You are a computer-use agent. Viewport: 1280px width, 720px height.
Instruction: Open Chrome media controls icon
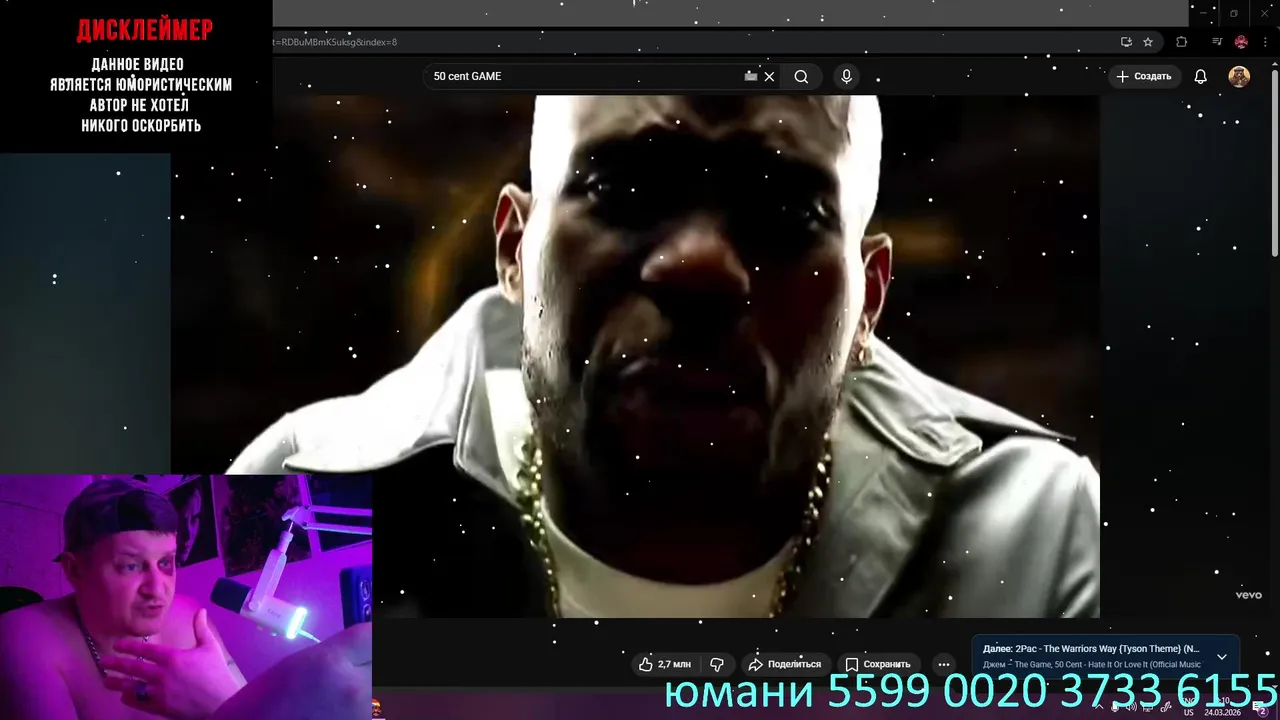[x=1217, y=42]
